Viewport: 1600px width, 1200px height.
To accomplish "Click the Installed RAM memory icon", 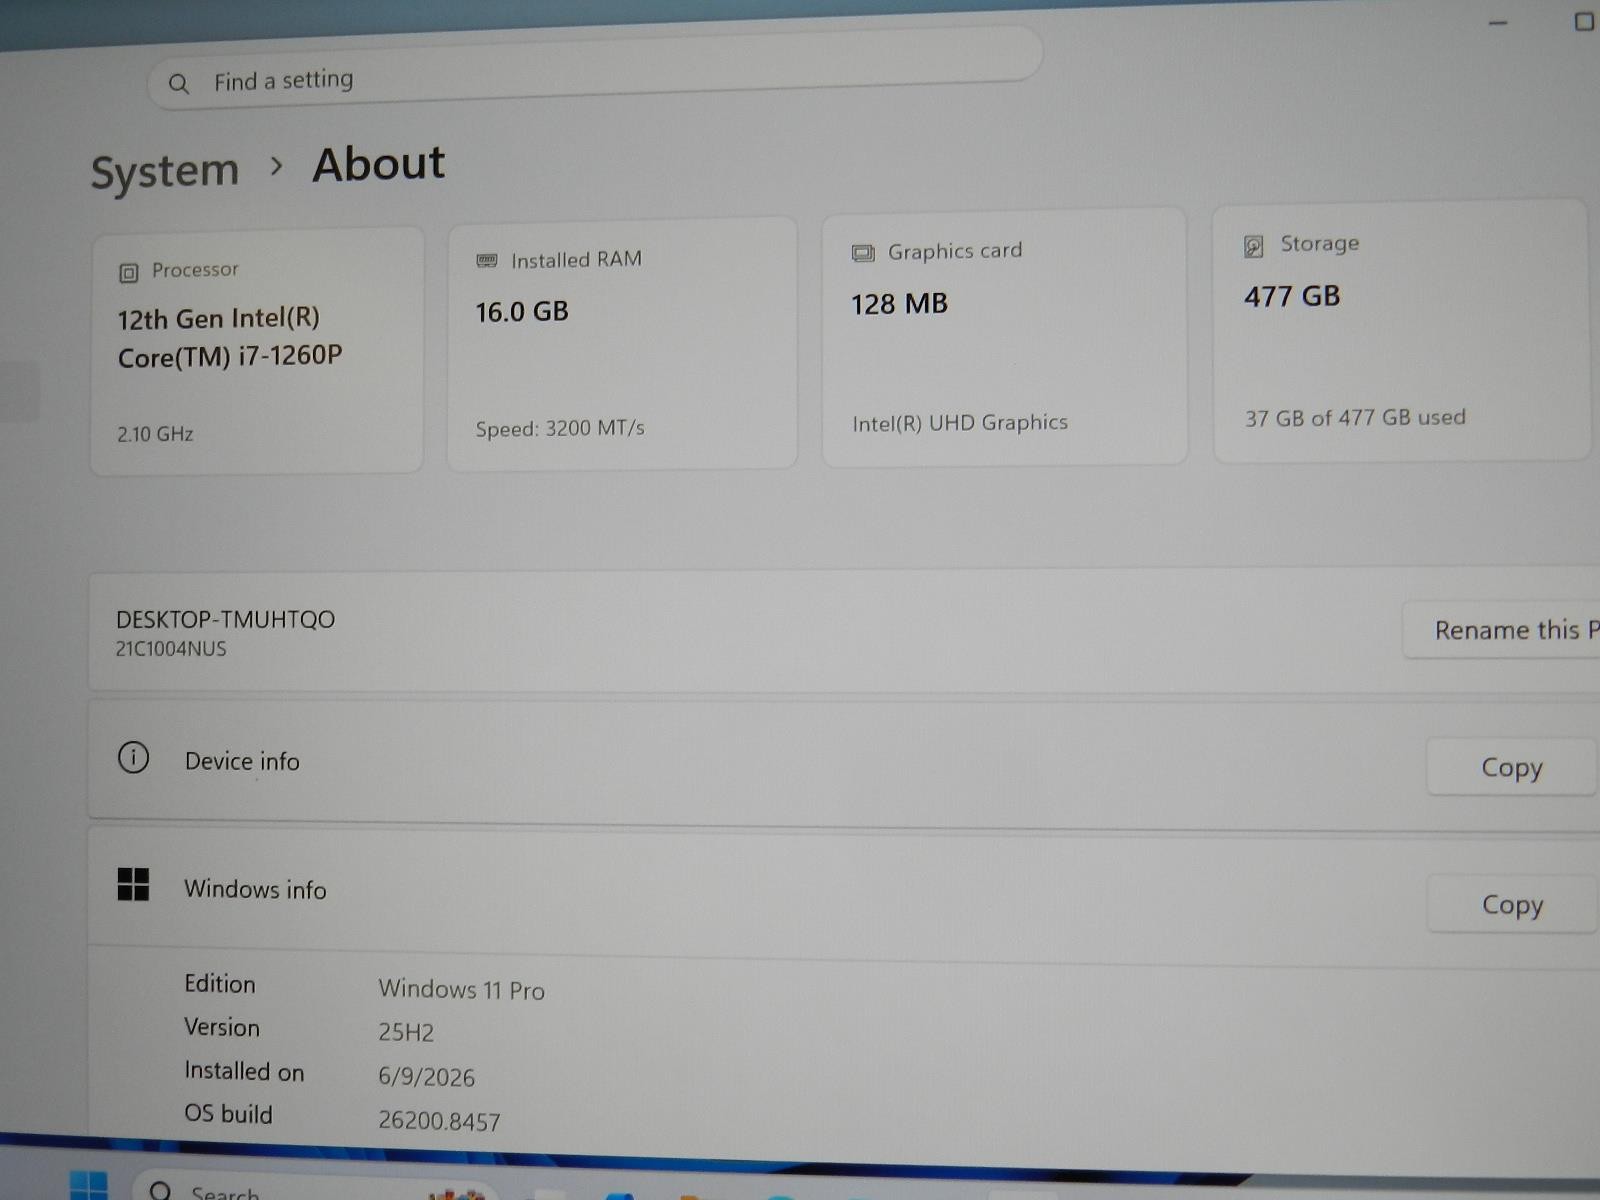I will click(x=487, y=261).
